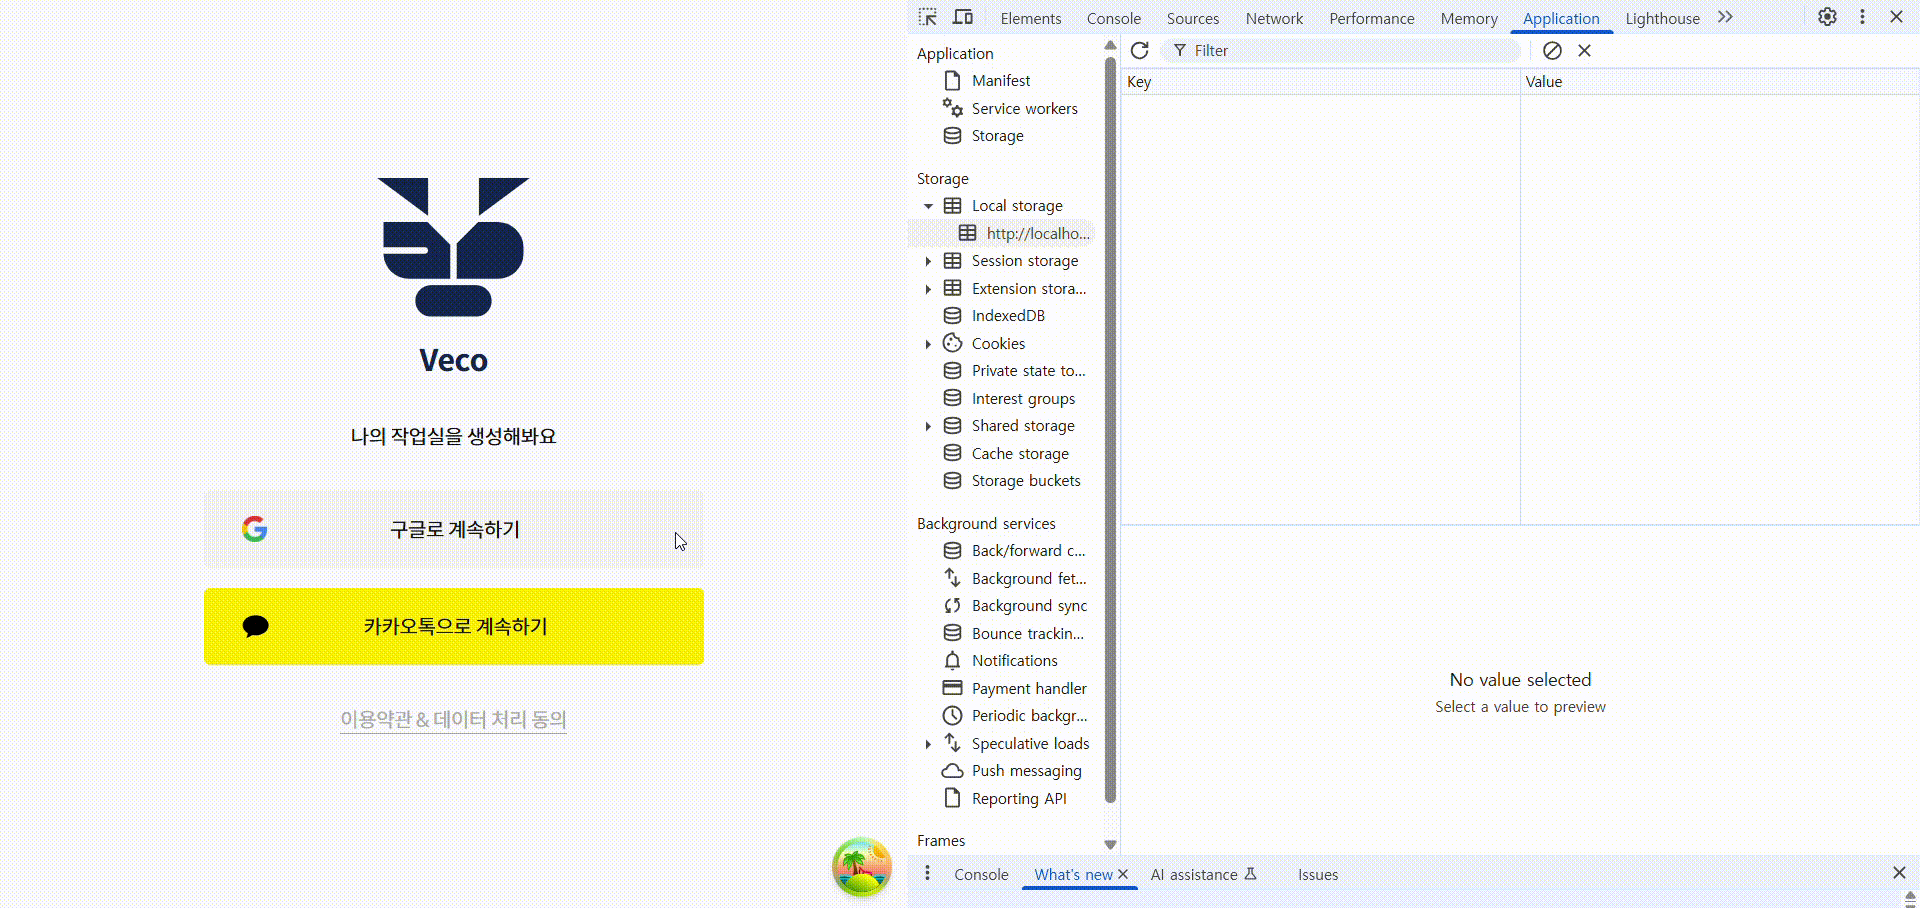Open the Console drawer tab

click(981, 874)
